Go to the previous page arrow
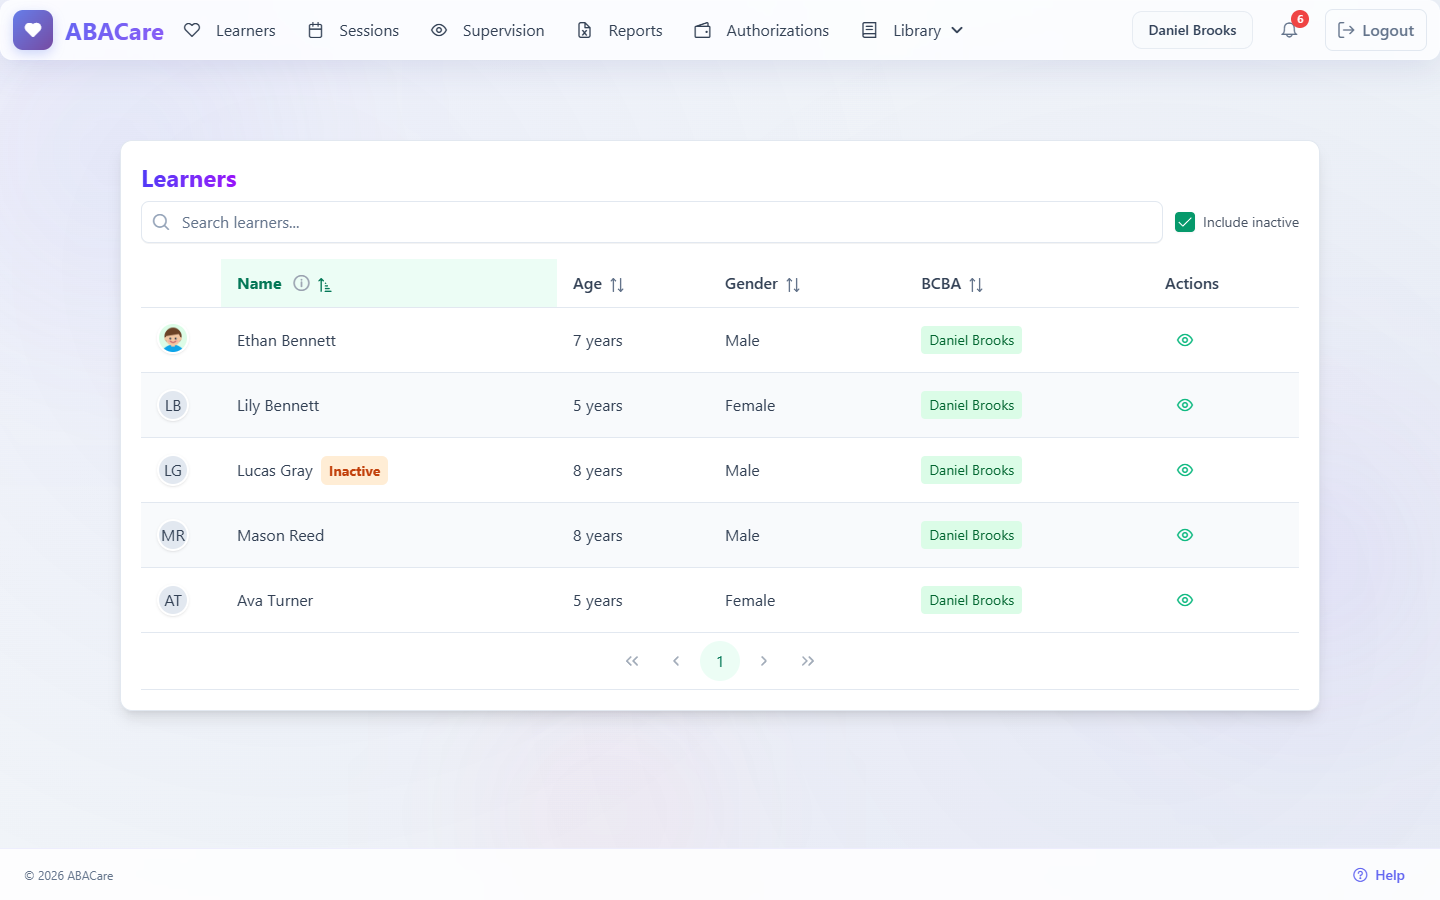Screen dimensions: 1440x900 pyautogui.click(x=676, y=661)
